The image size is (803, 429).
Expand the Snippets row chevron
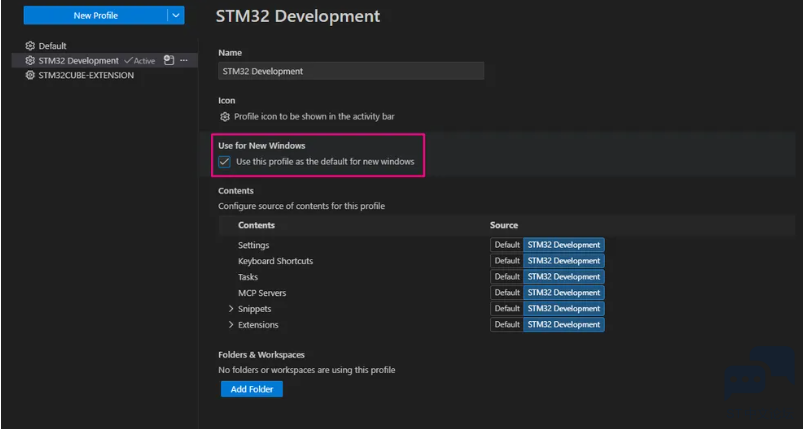230,309
